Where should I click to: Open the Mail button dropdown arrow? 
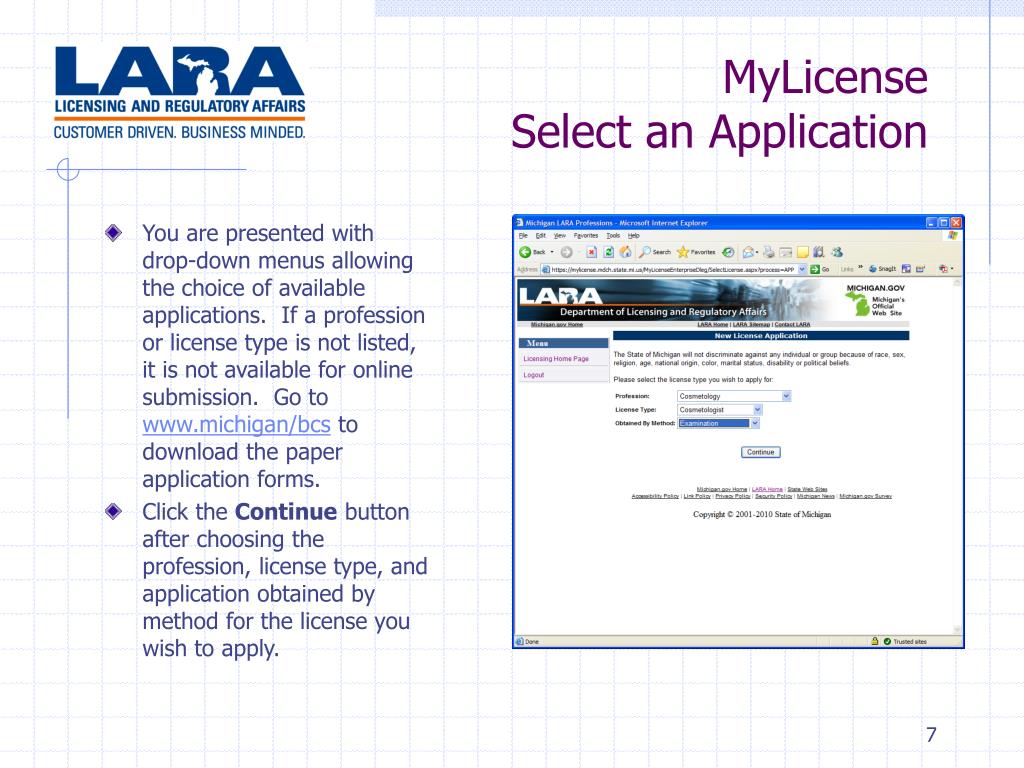(757, 252)
